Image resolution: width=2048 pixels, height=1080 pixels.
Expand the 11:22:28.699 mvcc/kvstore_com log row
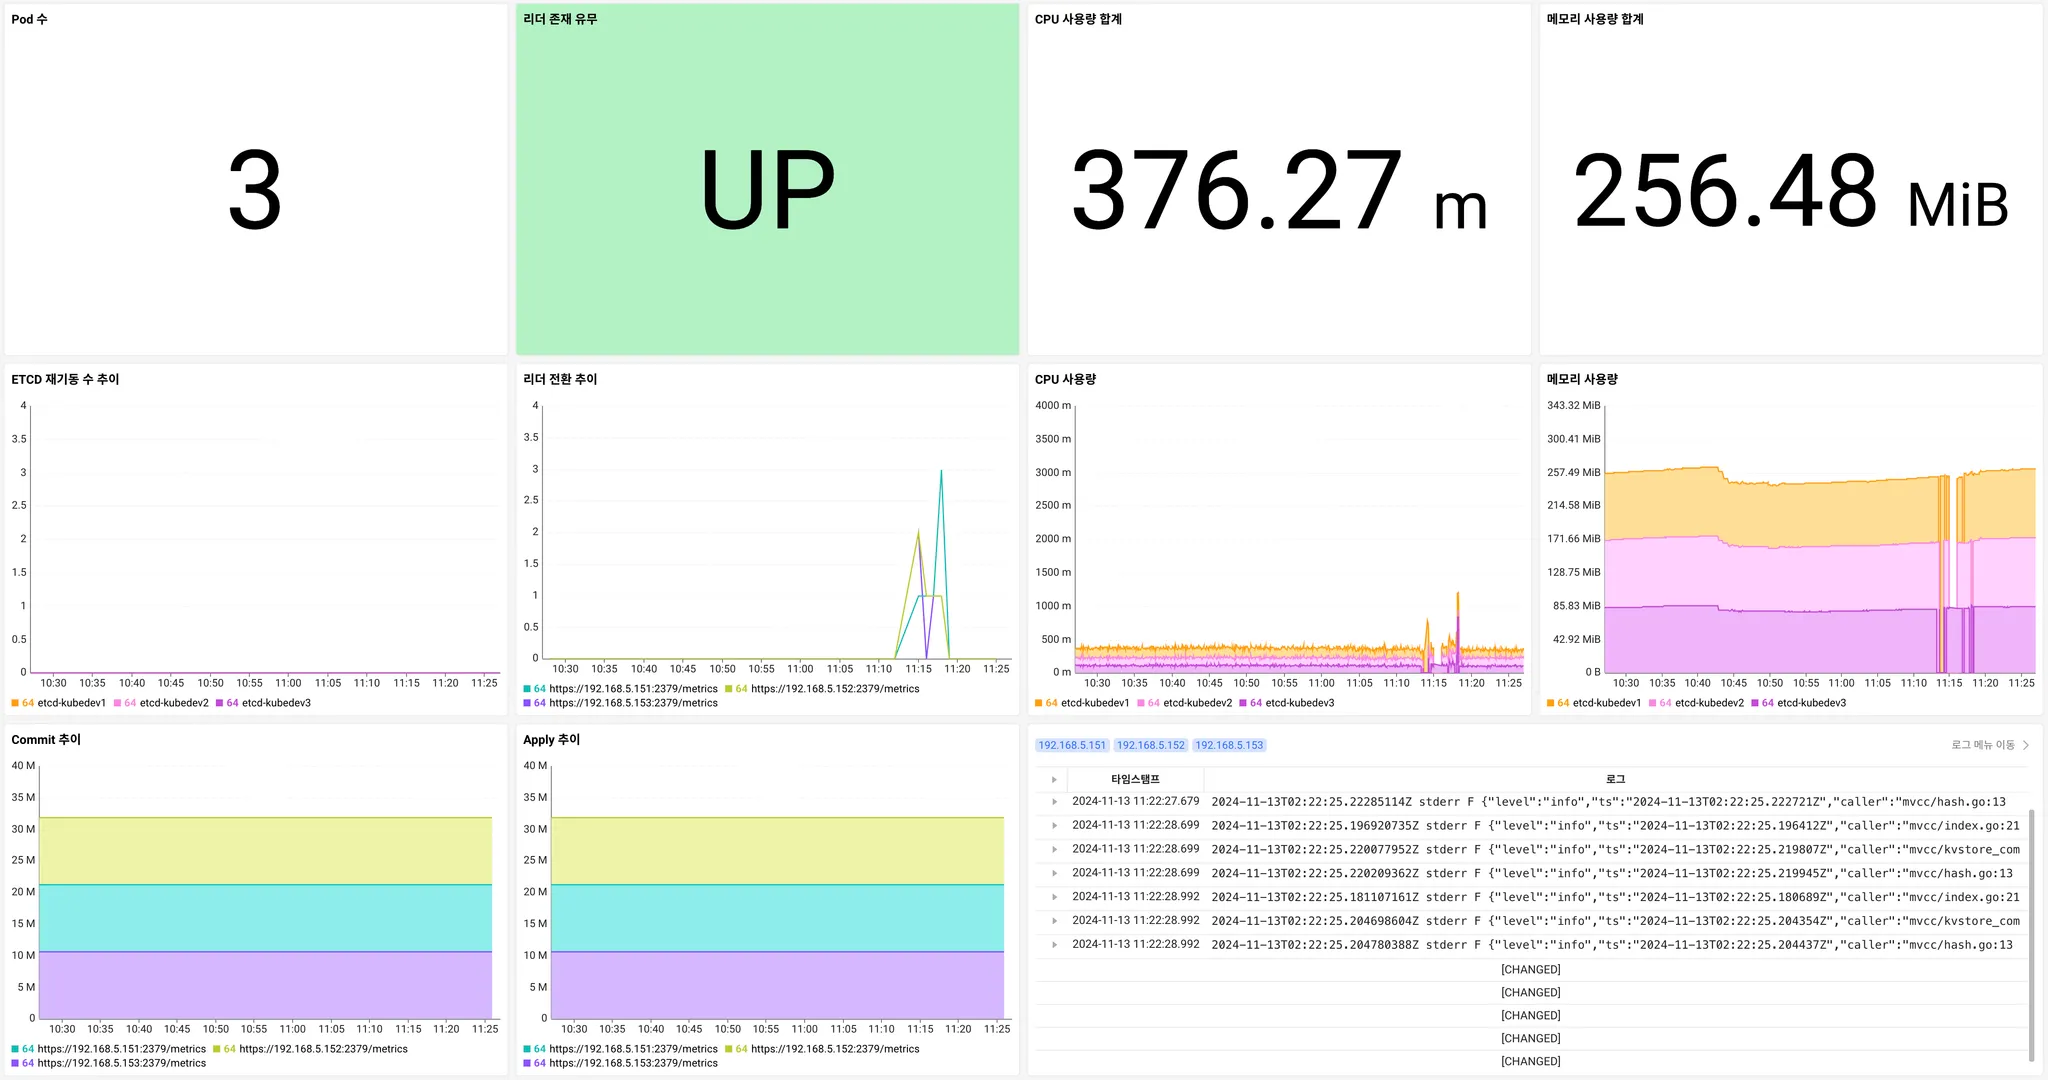[1054, 849]
